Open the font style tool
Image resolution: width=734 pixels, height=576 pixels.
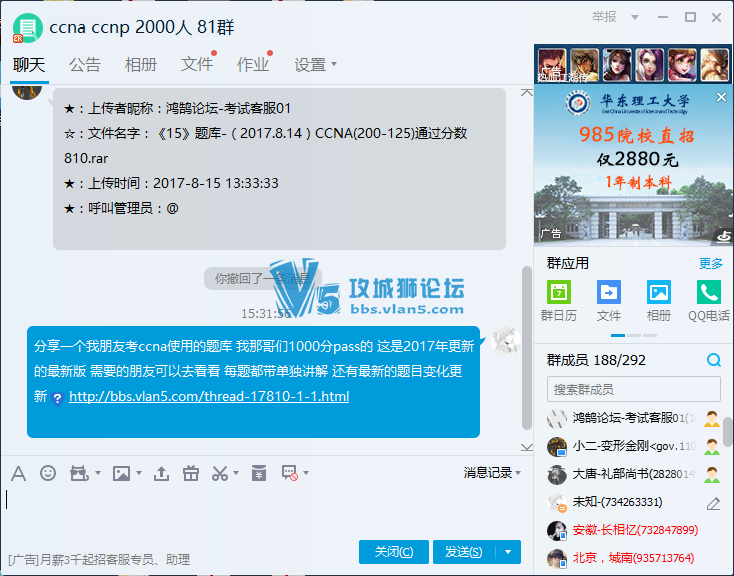tap(18, 473)
